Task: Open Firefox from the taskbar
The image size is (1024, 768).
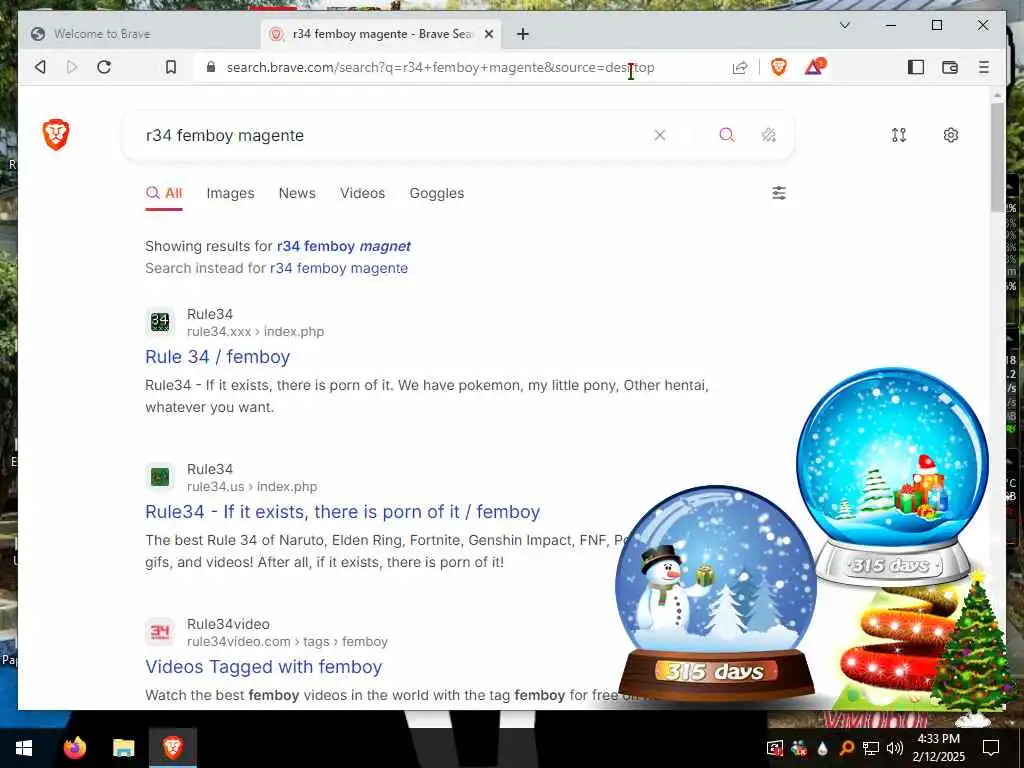Action: (75, 748)
